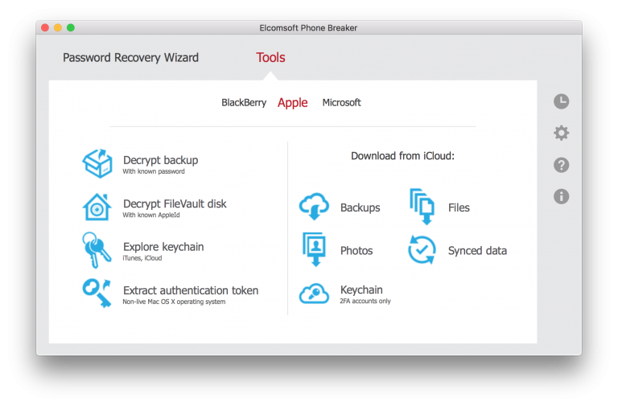Click the Decrypt backup text label
The image size is (618, 407).
click(x=160, y=160)
